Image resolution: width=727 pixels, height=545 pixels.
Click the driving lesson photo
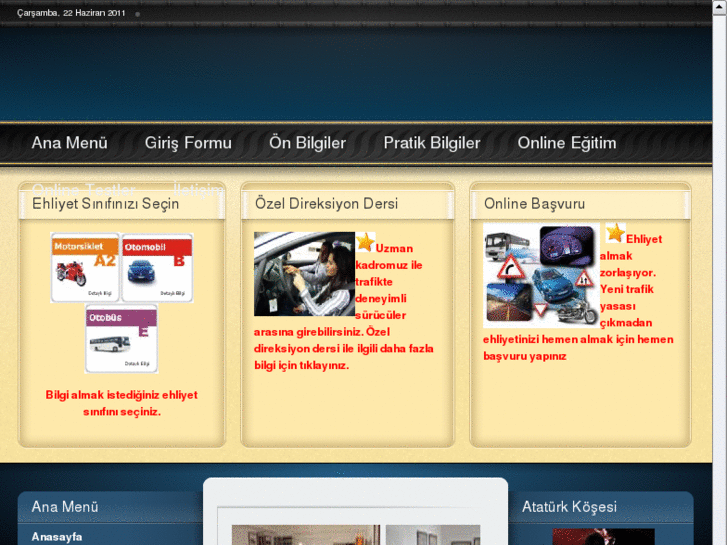(x=304, y=274)
